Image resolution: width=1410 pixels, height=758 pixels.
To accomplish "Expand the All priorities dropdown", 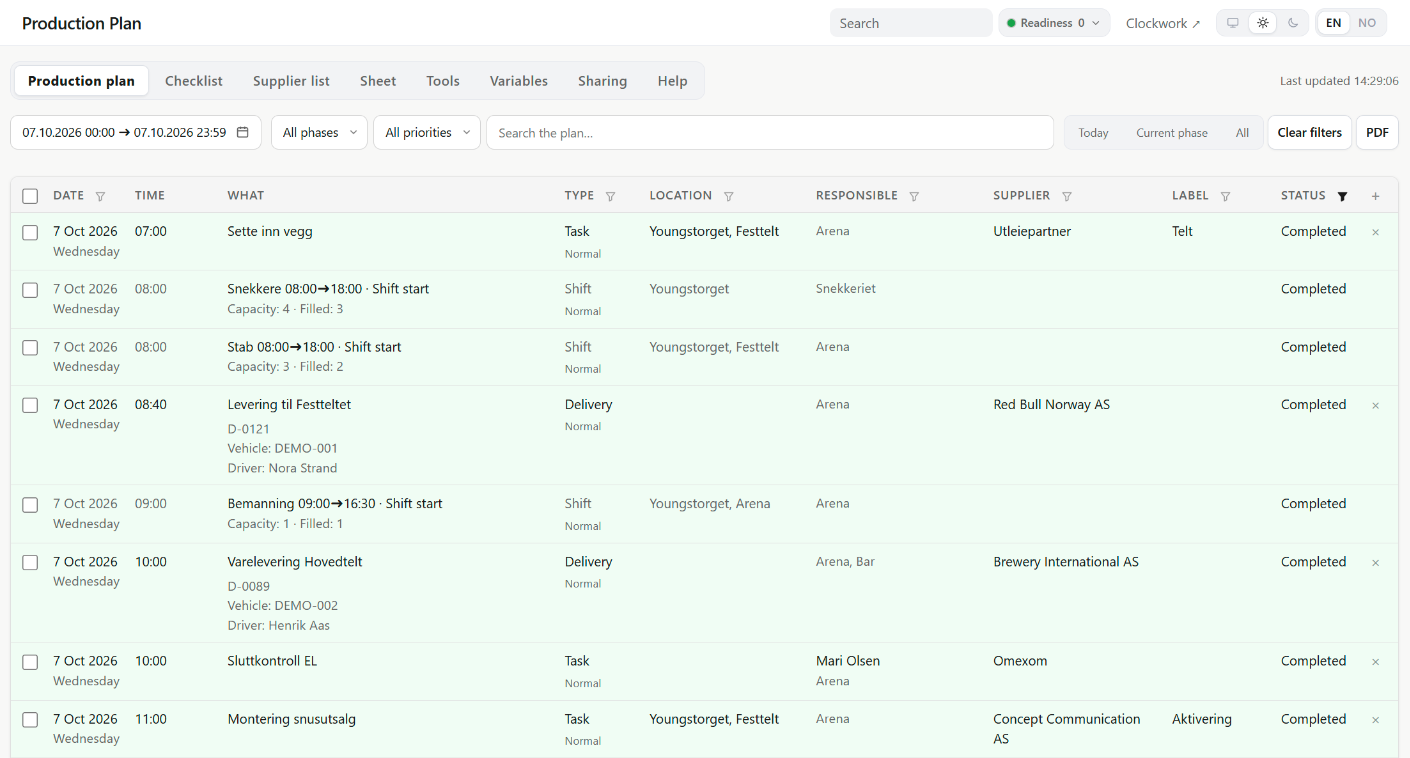I will click(x=427, y=132).
